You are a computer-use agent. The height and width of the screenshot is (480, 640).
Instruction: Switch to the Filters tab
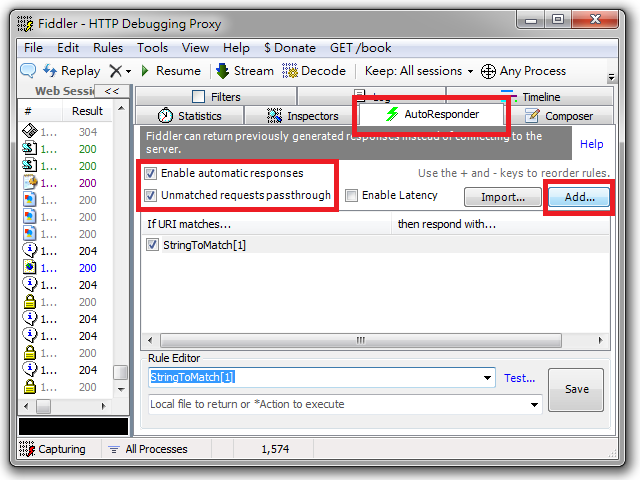[x=216, y=97]
